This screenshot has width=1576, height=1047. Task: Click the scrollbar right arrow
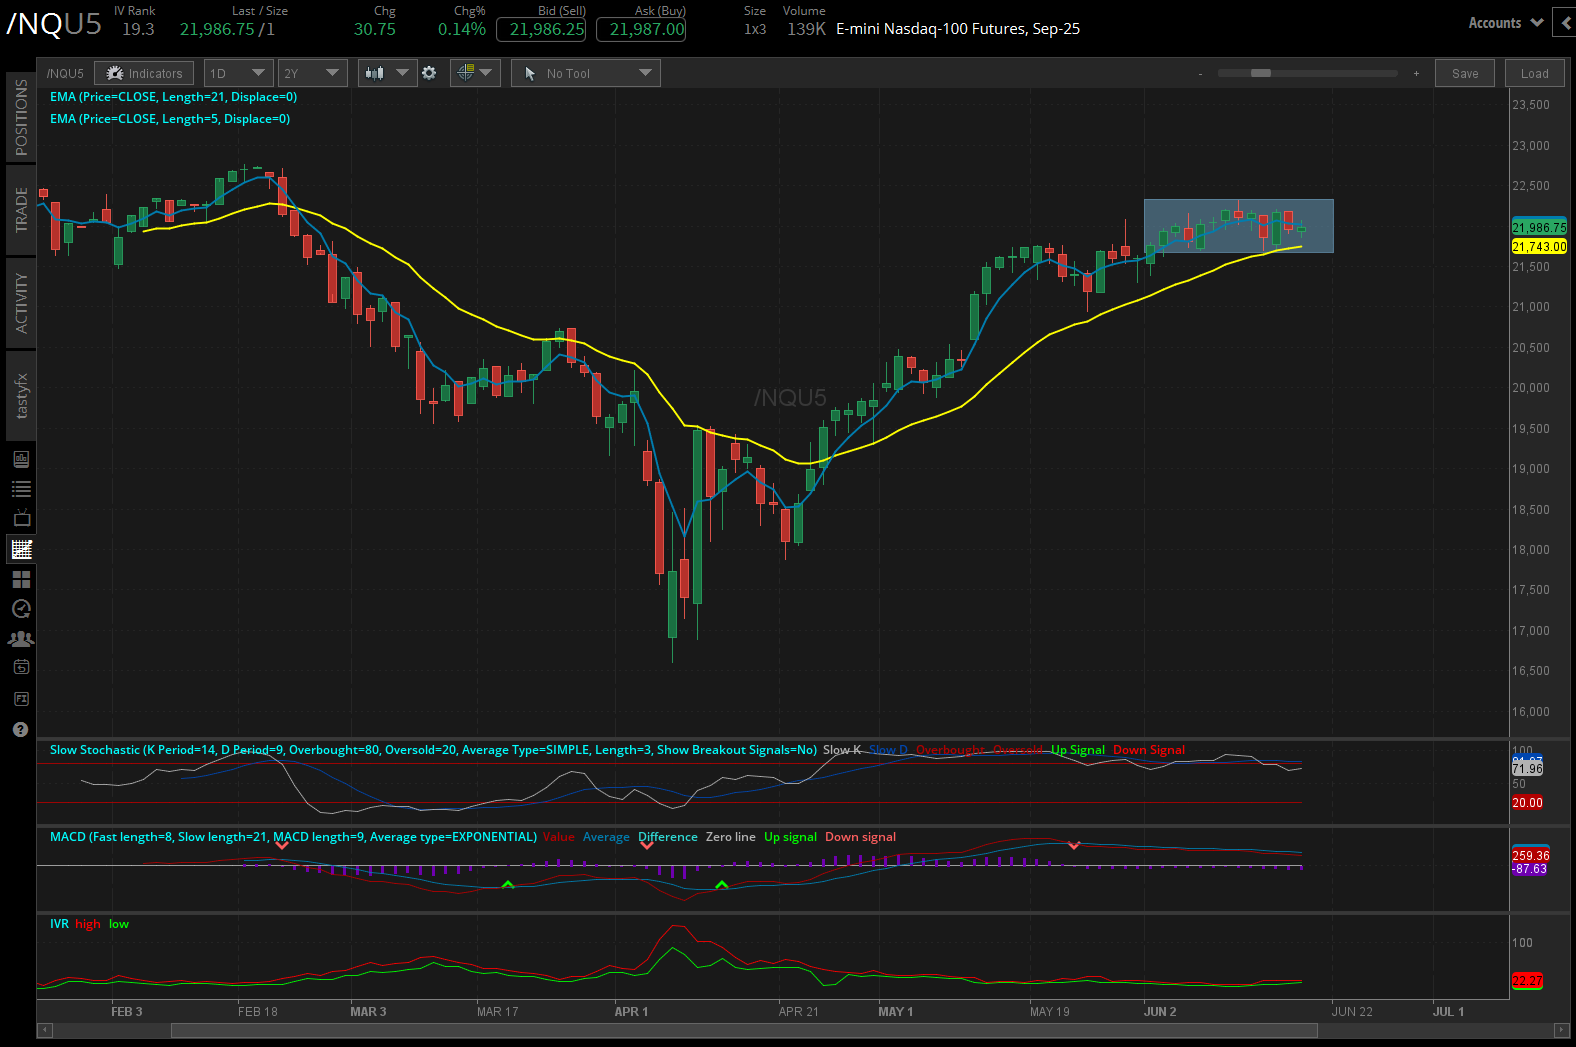(x=1562, y=1030)
